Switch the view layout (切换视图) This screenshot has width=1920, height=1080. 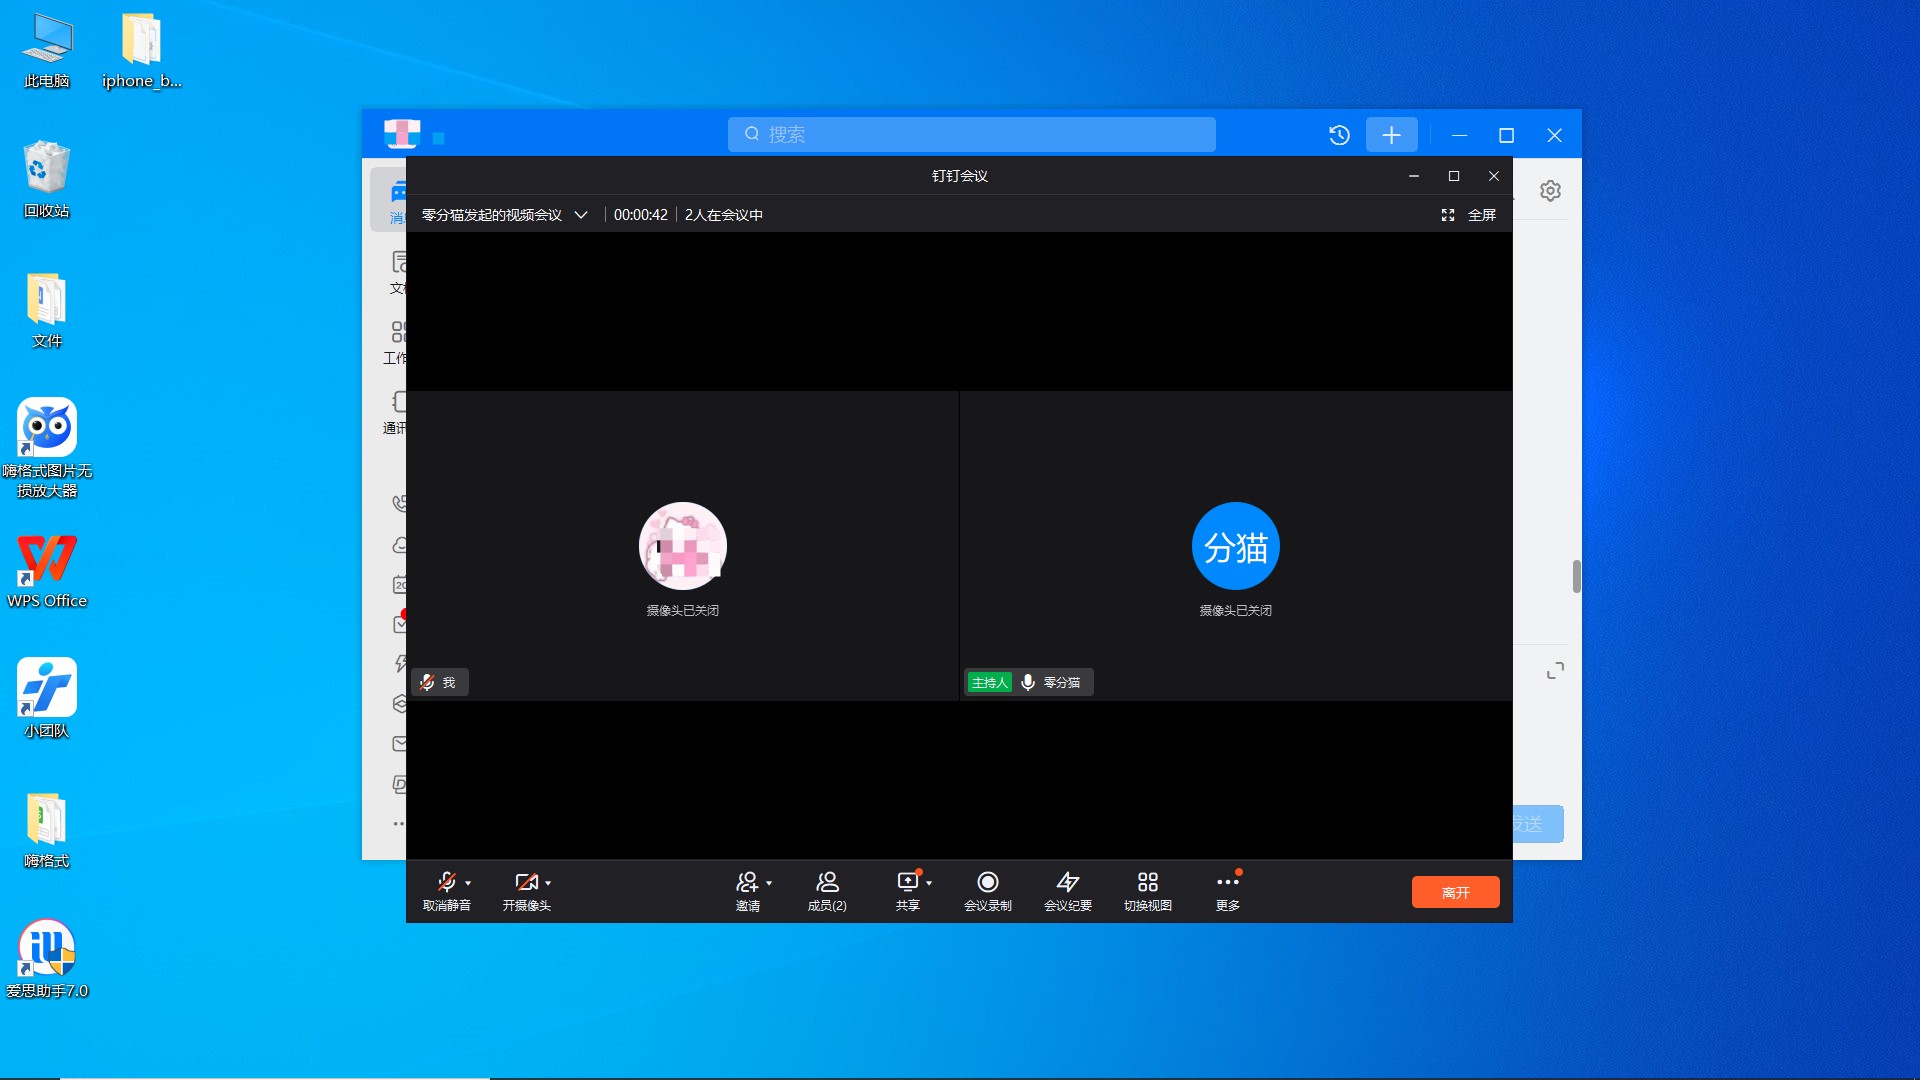click(1147, 883)
